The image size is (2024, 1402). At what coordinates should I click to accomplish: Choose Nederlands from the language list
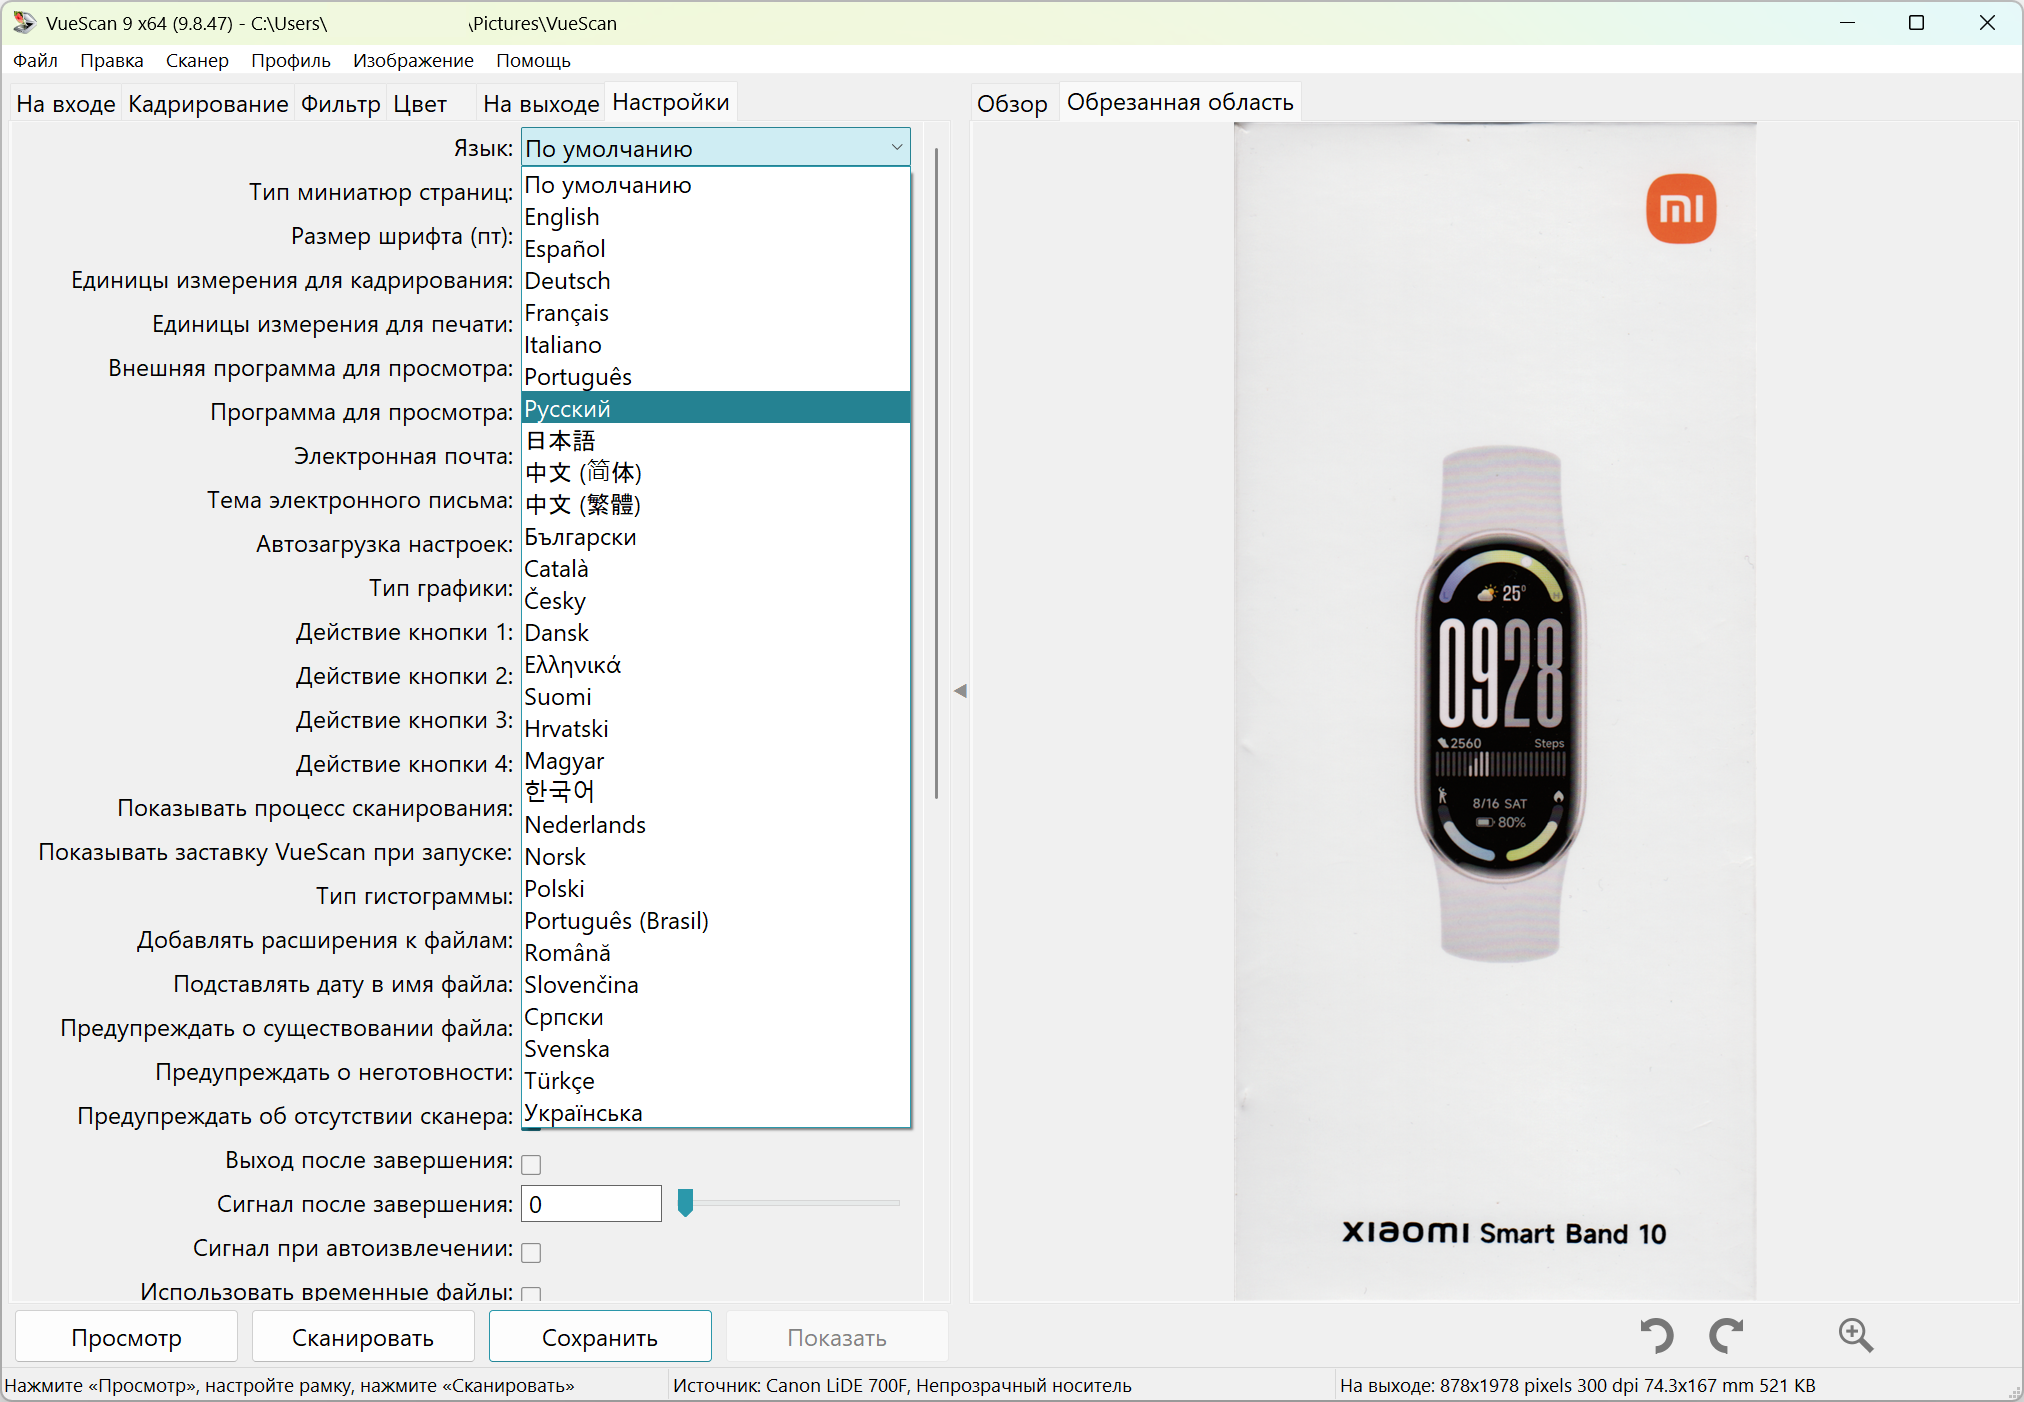click(716, 825)
